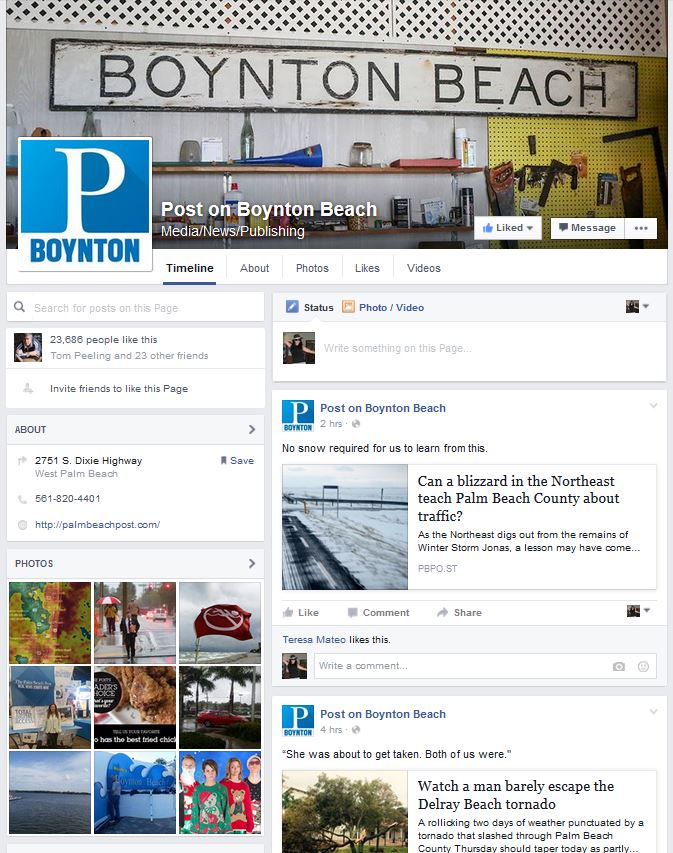Open the About tab

pos(254,268)
